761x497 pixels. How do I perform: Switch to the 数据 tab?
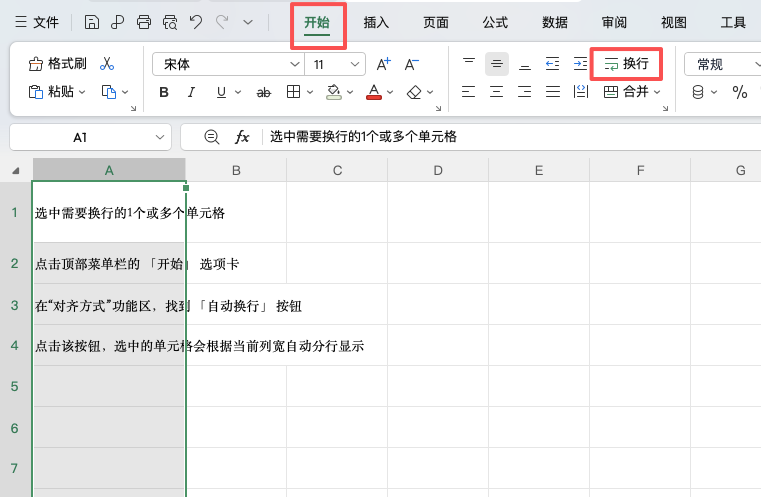click(555, 23)
